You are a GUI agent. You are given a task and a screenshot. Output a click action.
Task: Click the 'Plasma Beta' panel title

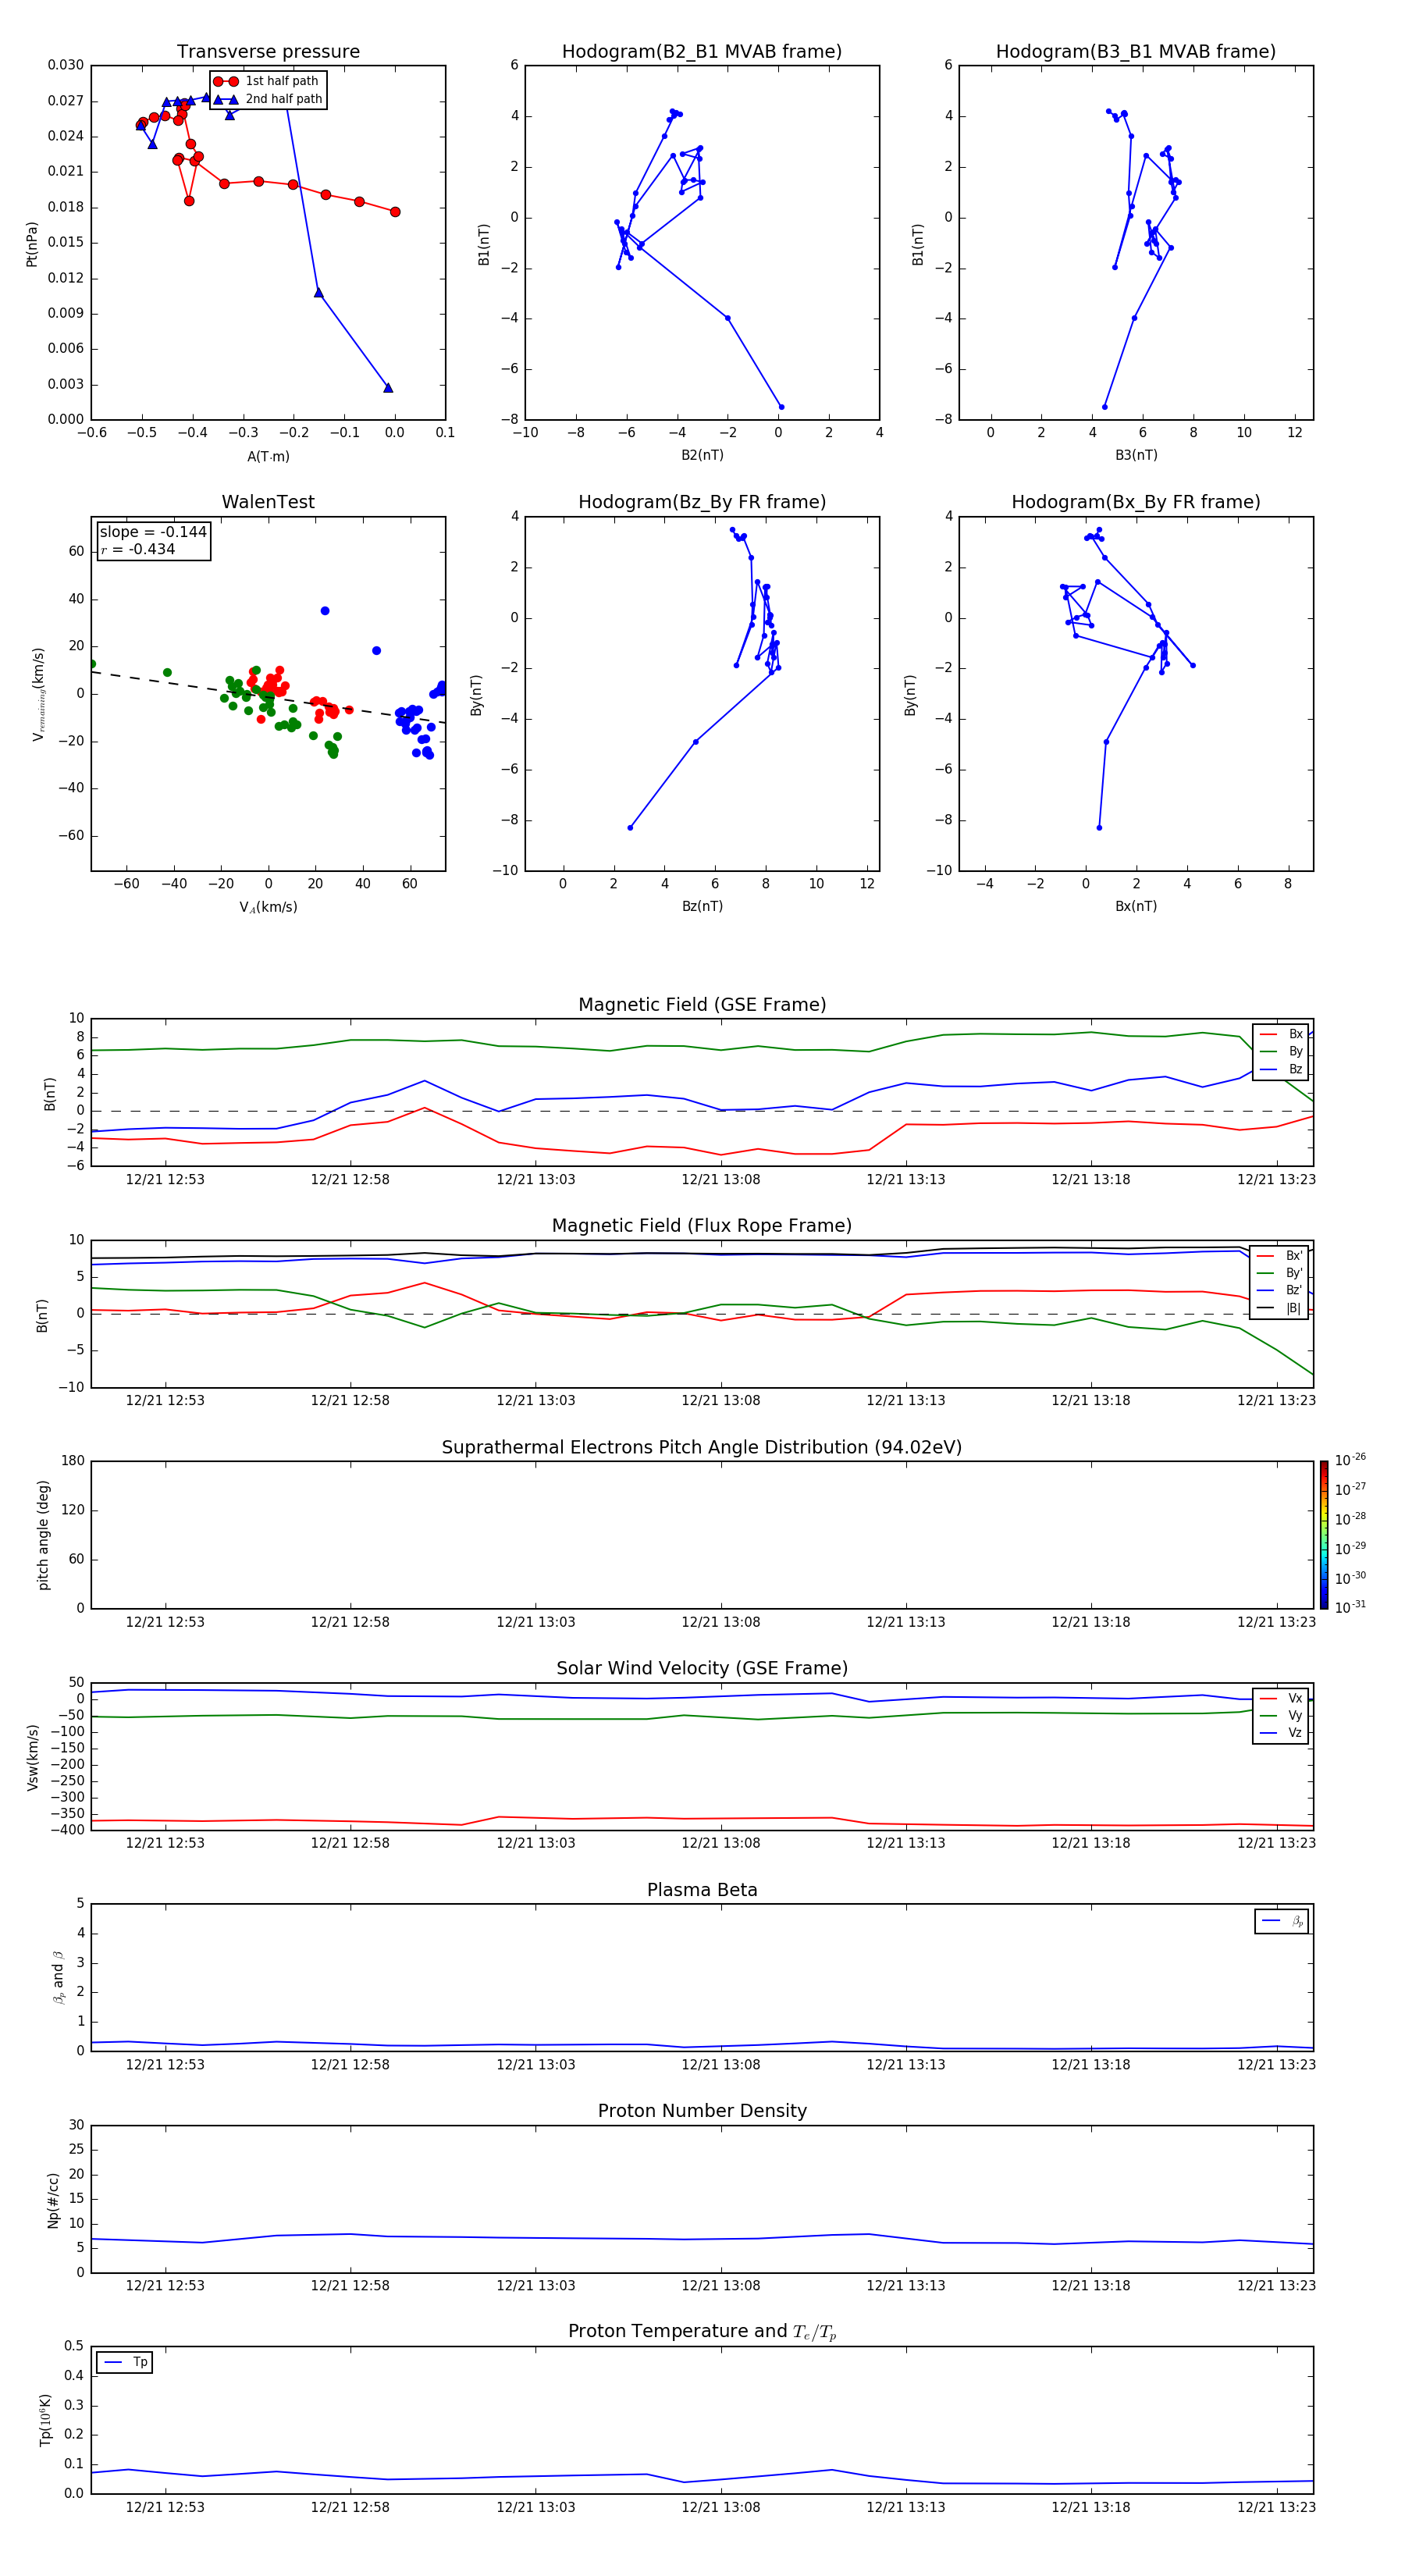[702, 1891]
